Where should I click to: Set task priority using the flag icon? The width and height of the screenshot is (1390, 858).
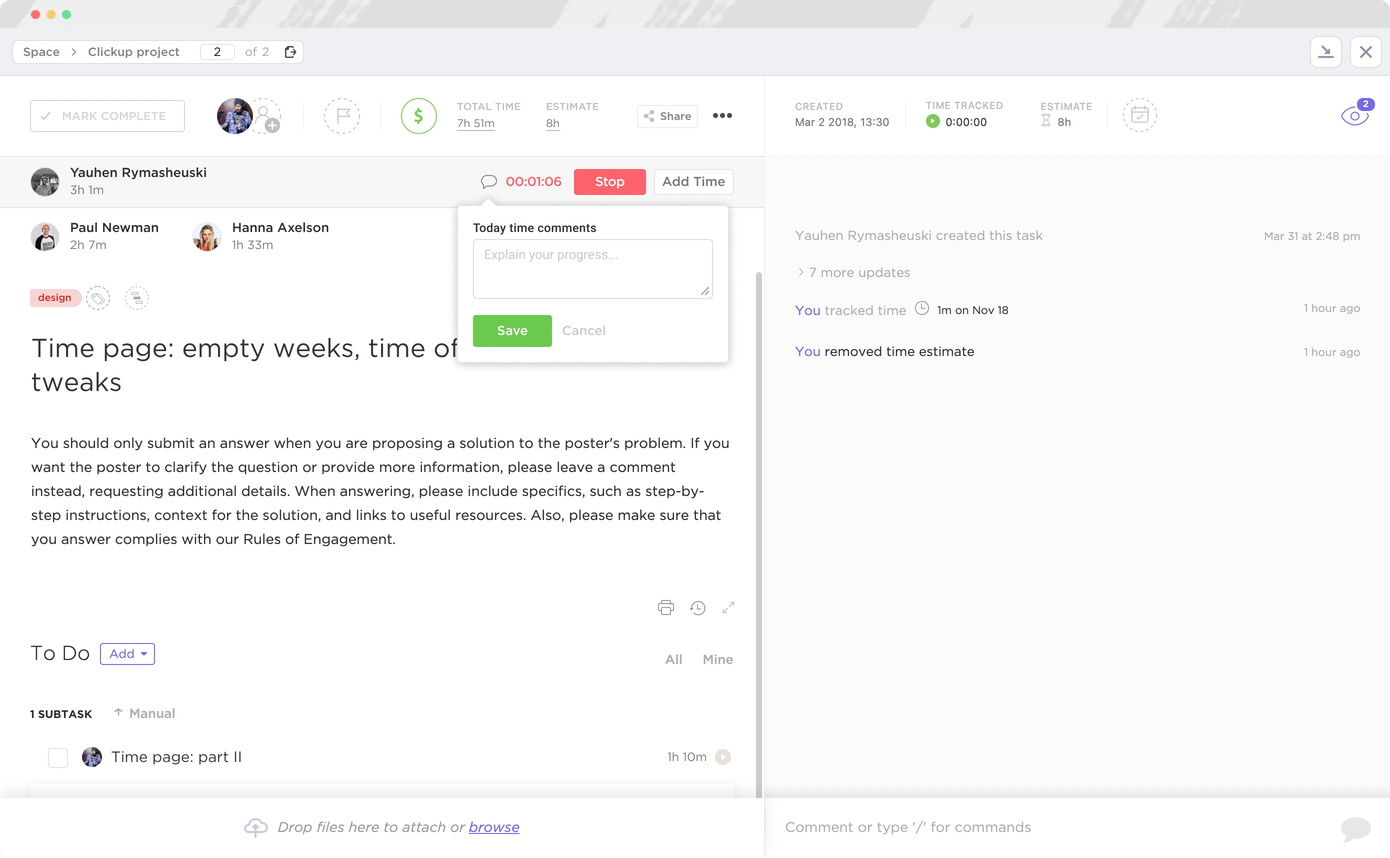pos(342,115)
